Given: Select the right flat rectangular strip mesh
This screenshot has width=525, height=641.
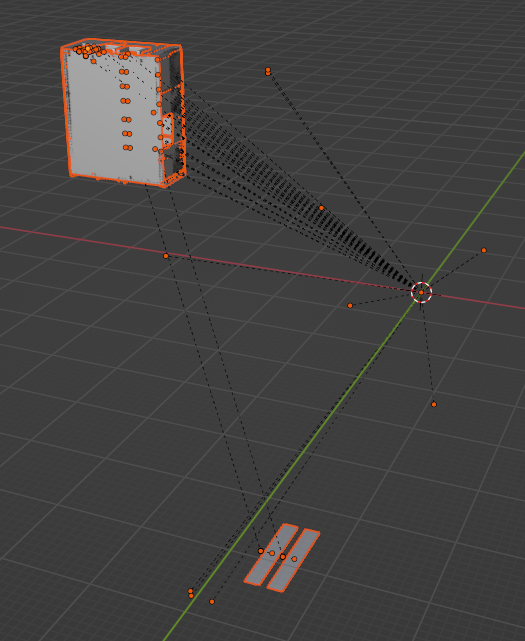Looking at the screenshot, I should [294, 560].
